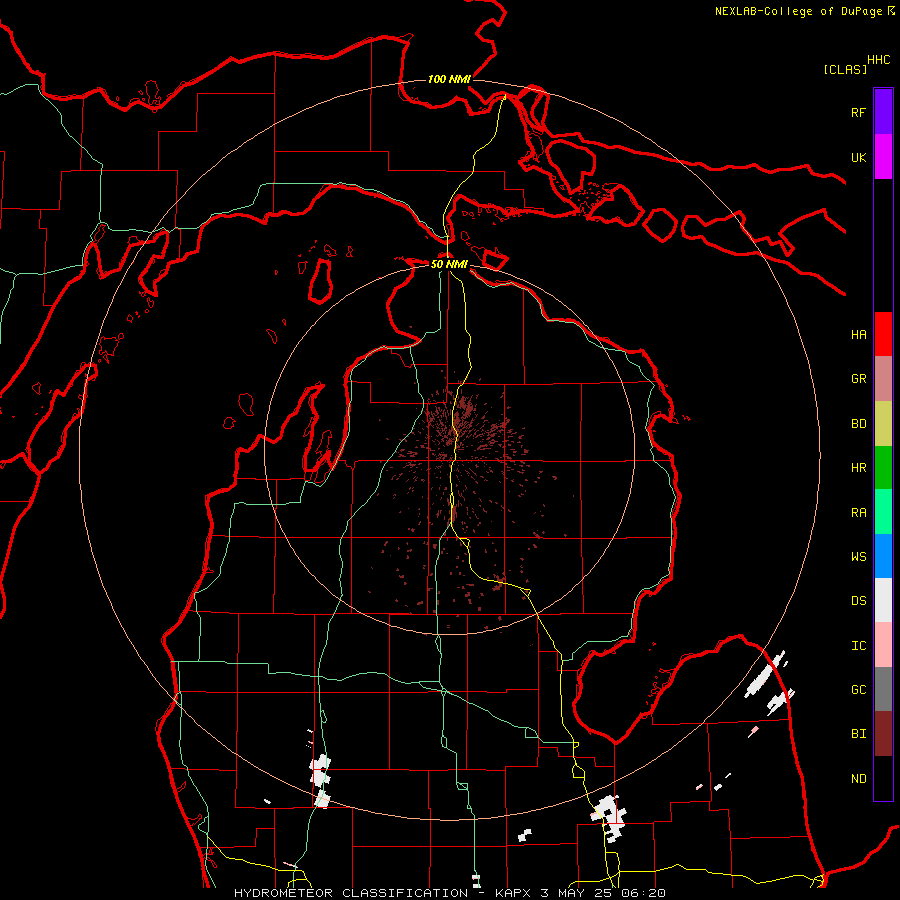The width and height of the screenshot is (900, 900).
Task: Click the 'RF' legend label
Action: tap(858, 112)
